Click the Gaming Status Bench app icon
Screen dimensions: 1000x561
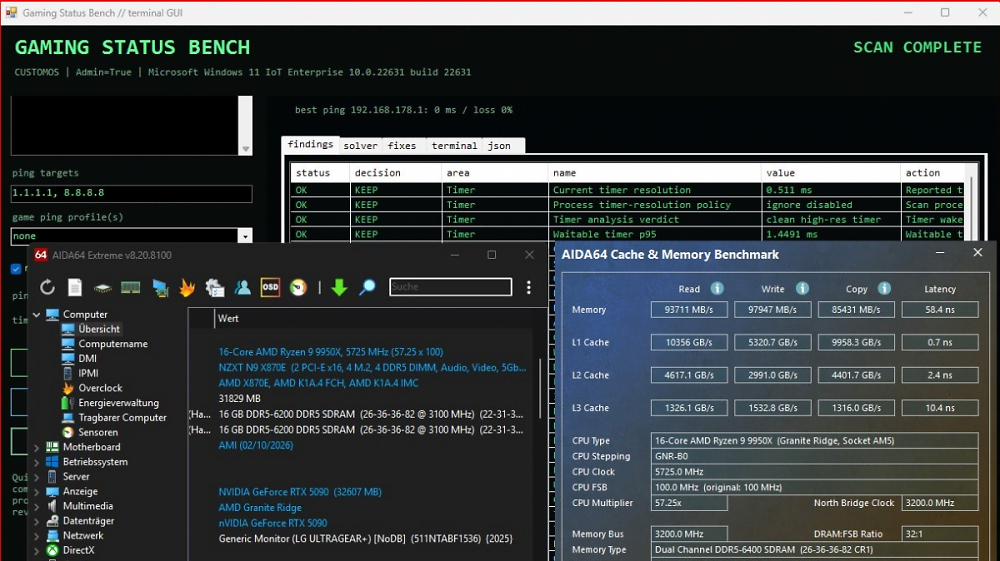(11, 13)
